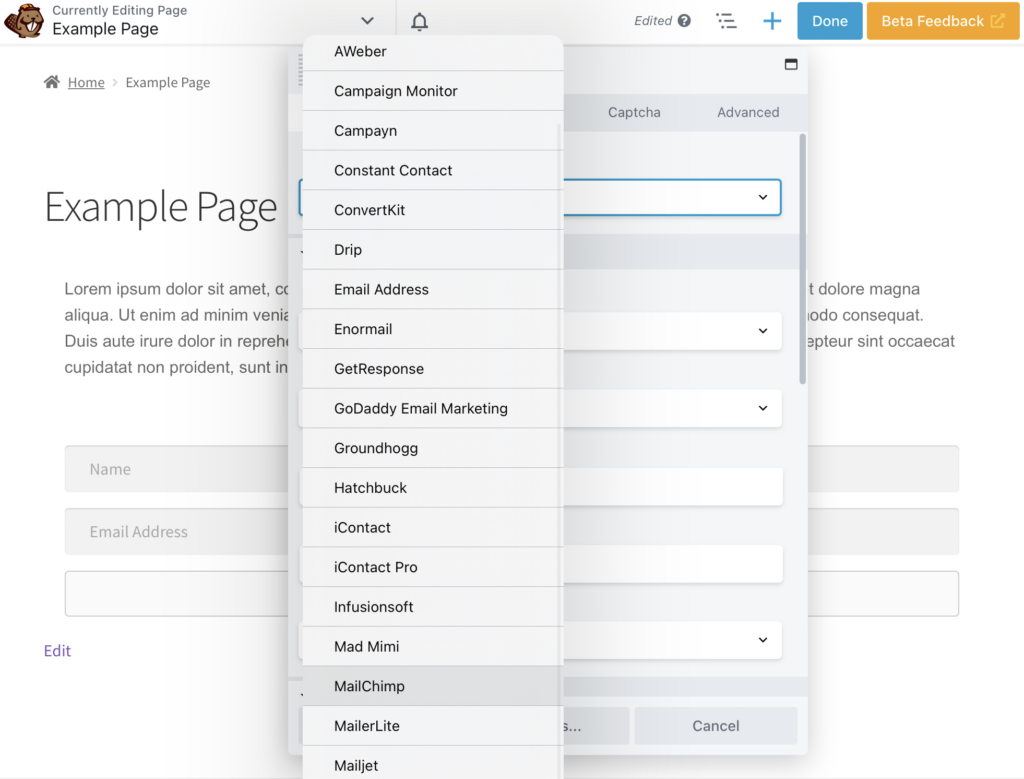Click the plus icon to add content

(772, 20)
